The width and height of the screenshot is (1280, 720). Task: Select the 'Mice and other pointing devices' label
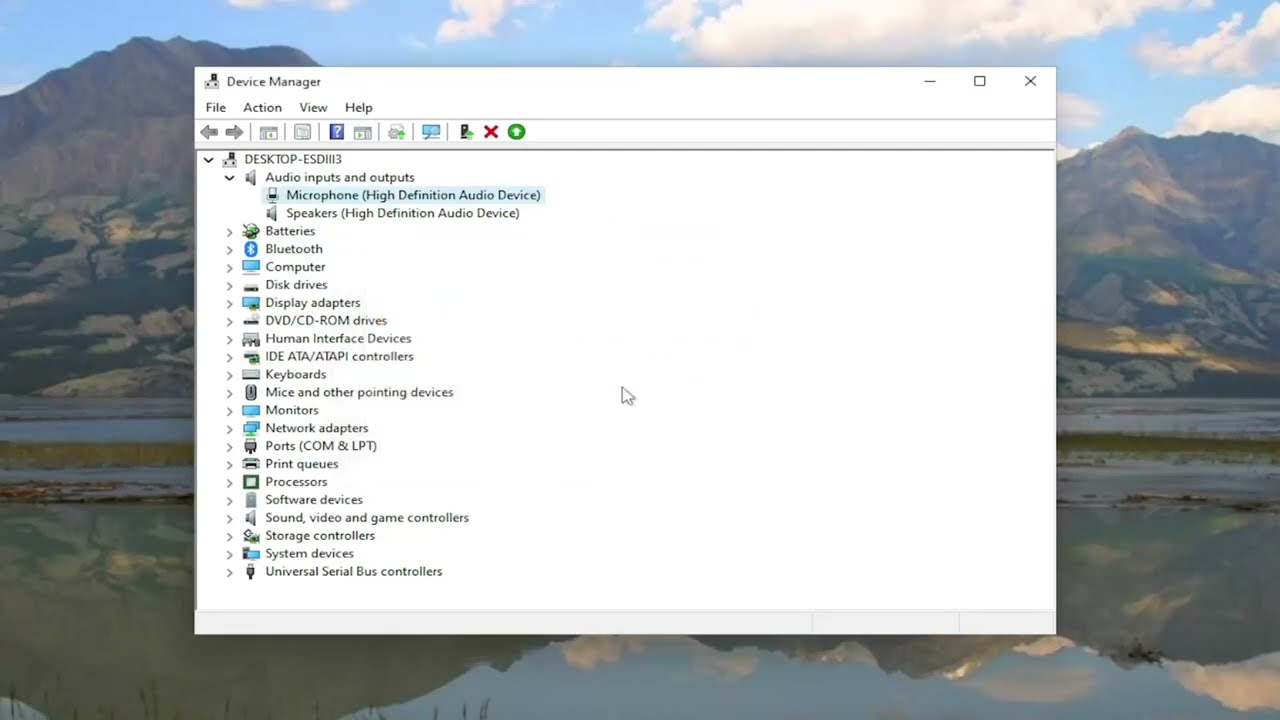click(359, 392)
